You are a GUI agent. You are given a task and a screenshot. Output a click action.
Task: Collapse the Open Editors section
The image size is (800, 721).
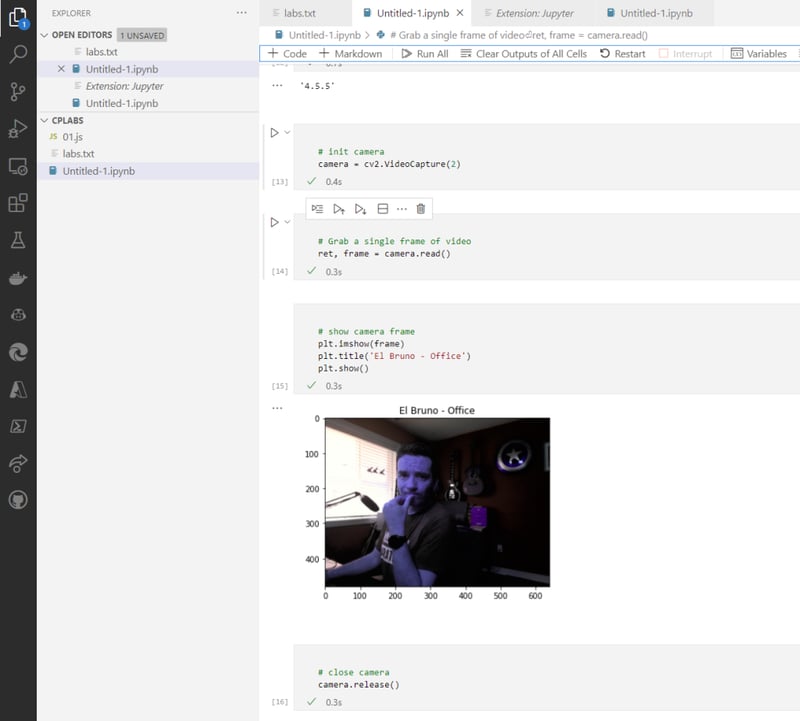pyautogui.click(x=44, y=35)
